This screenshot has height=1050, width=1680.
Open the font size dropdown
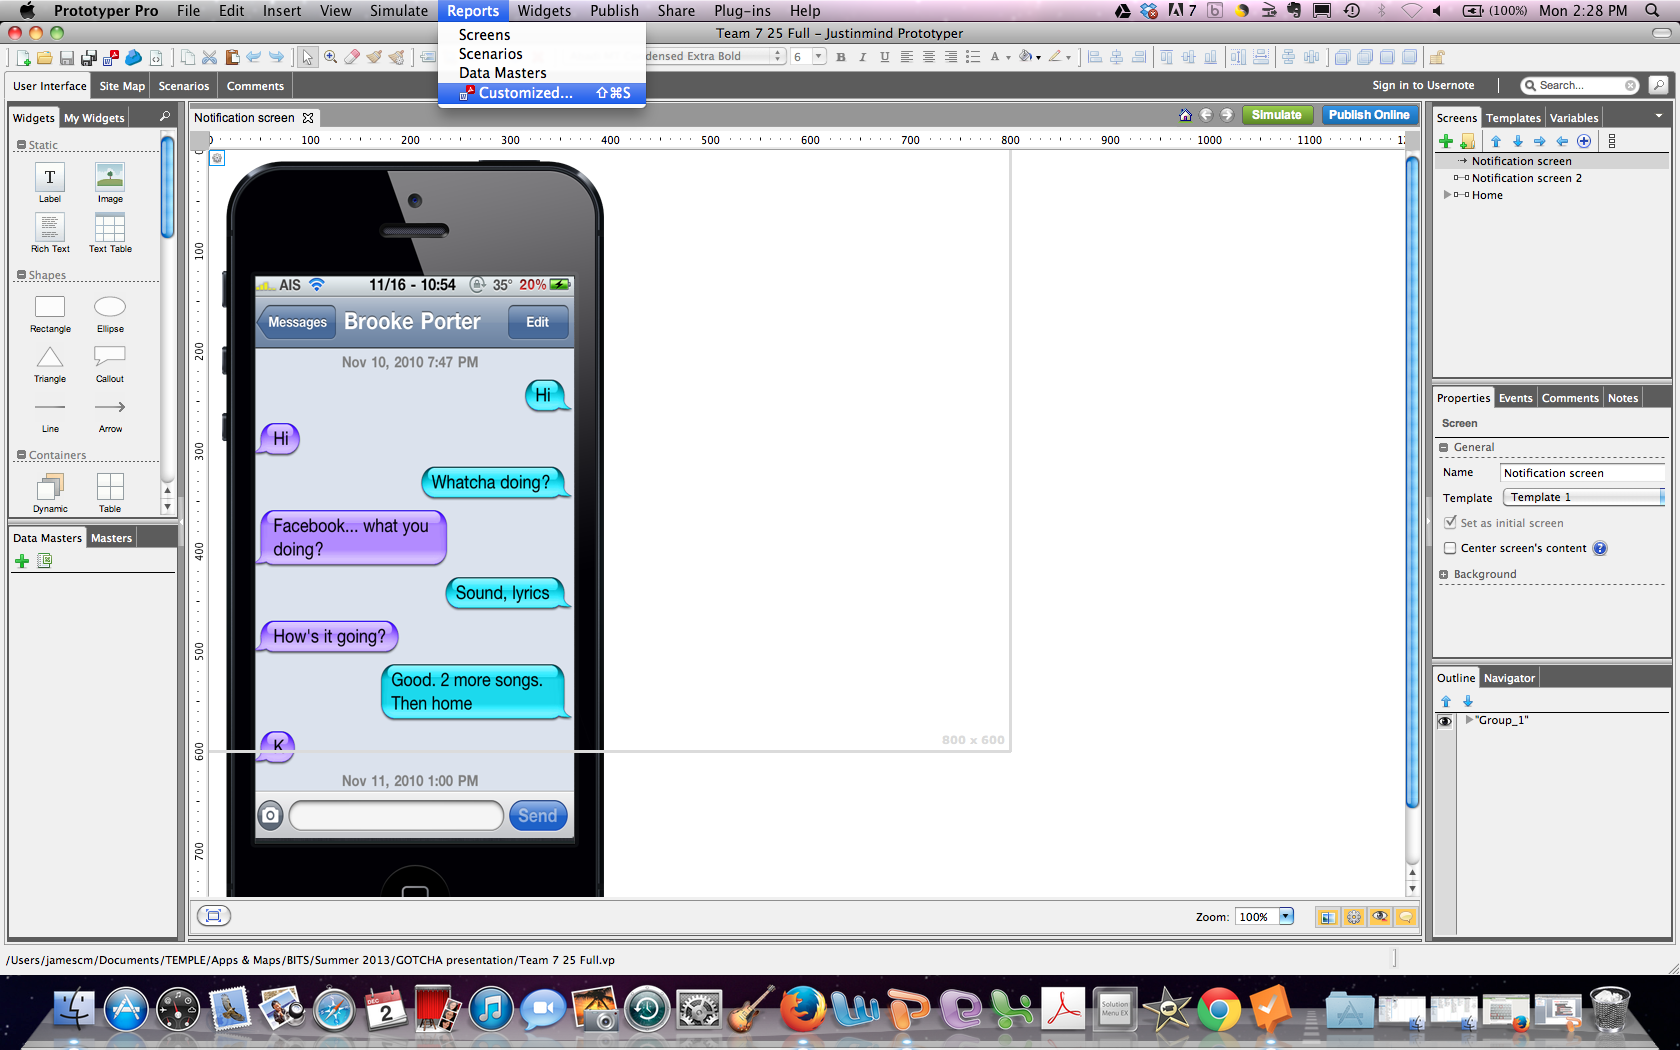click(819, 57)
